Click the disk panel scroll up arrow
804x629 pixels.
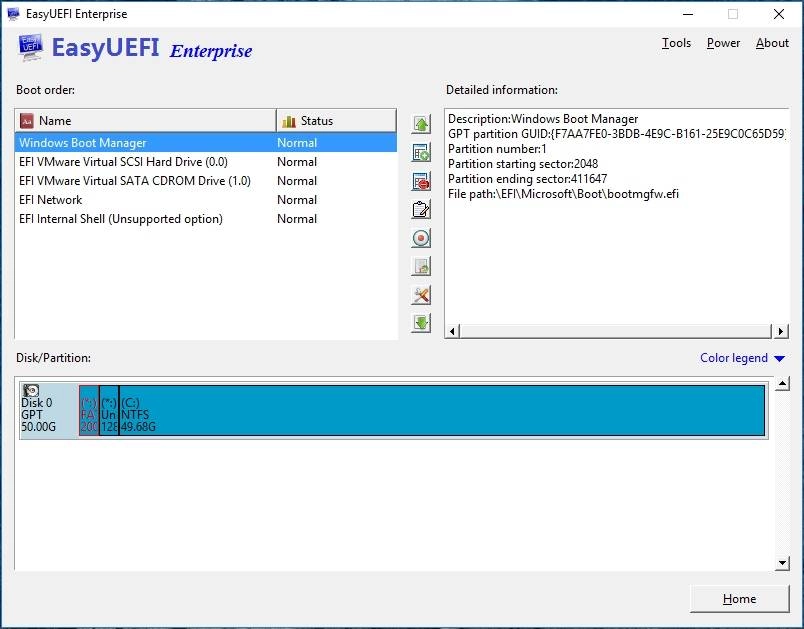tap(782, 383)
